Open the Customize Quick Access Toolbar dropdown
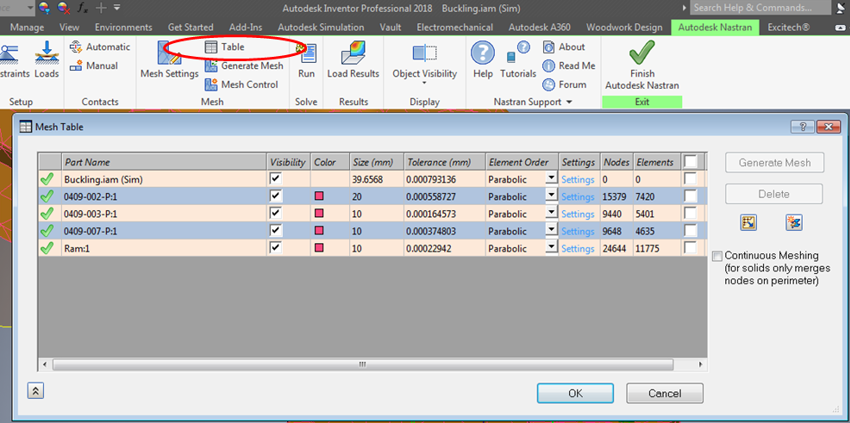The image size is (850, 423). click(117, 8)
